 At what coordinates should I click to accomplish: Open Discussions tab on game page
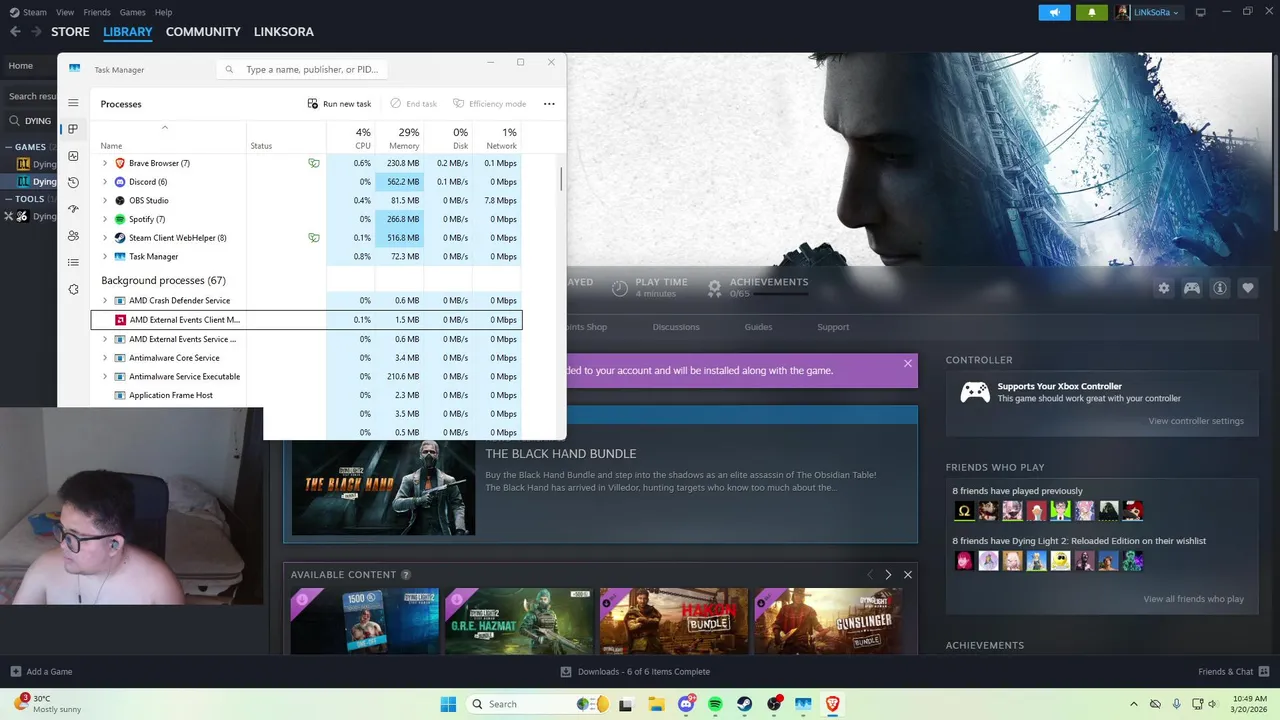pyautogui.click(x=676, y=327)
